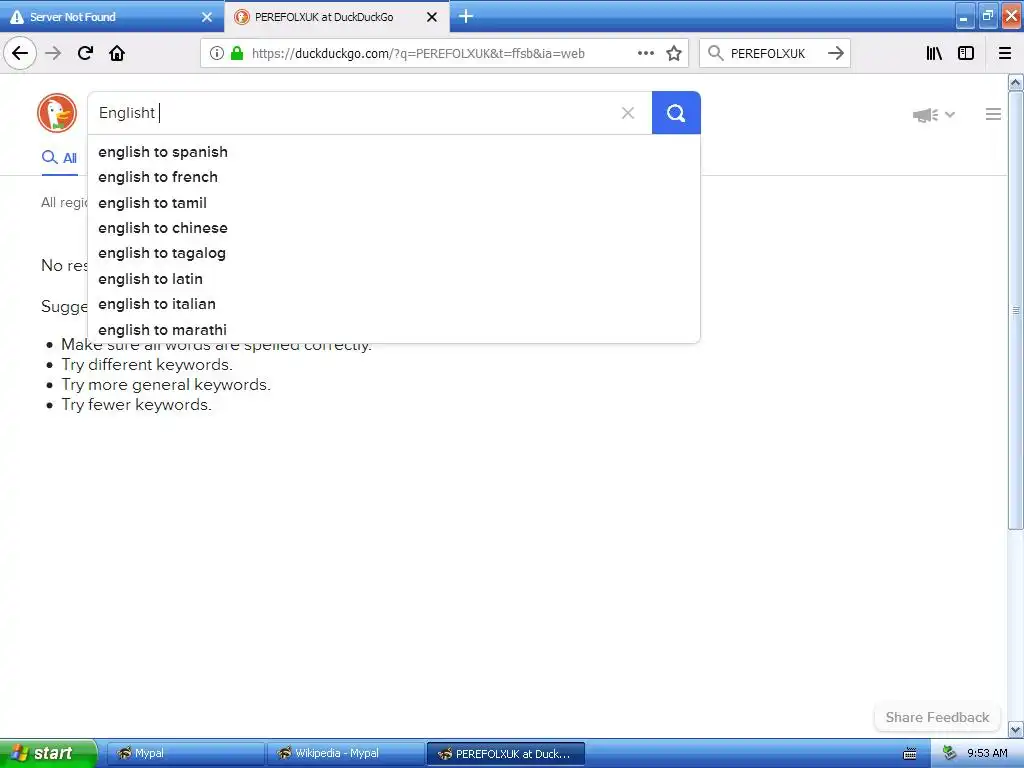
Task: Toggle the sidebar view icon
Action: [x=966, y=53]
